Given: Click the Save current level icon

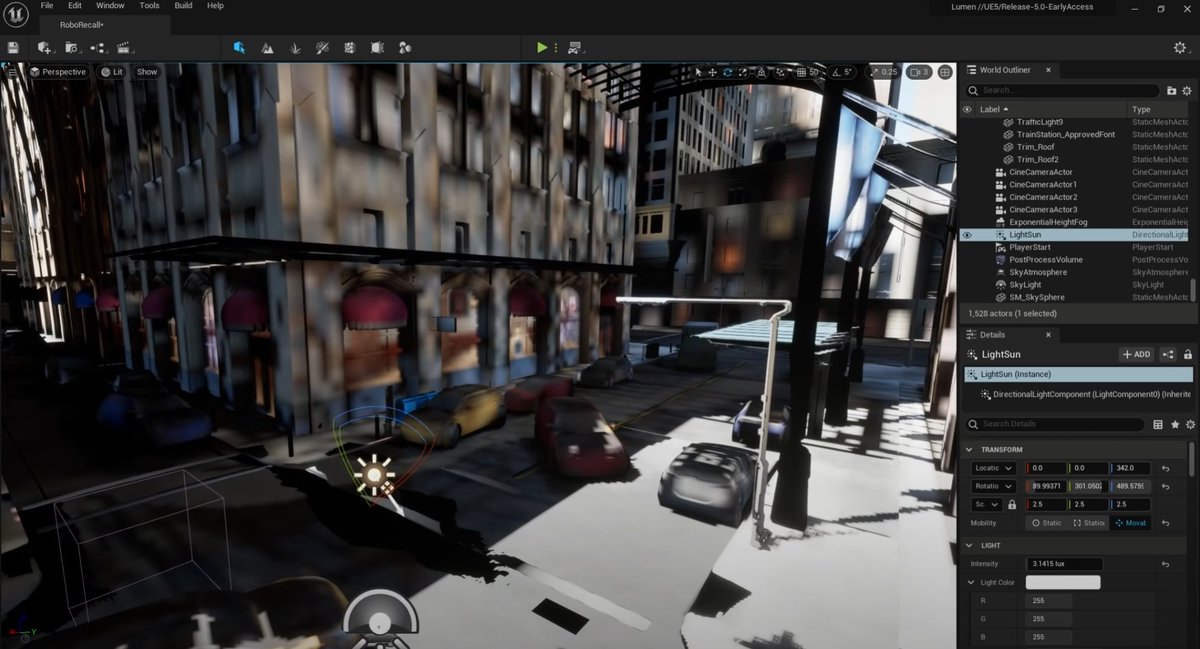Looking at the screenshot, I should (13, 47).
